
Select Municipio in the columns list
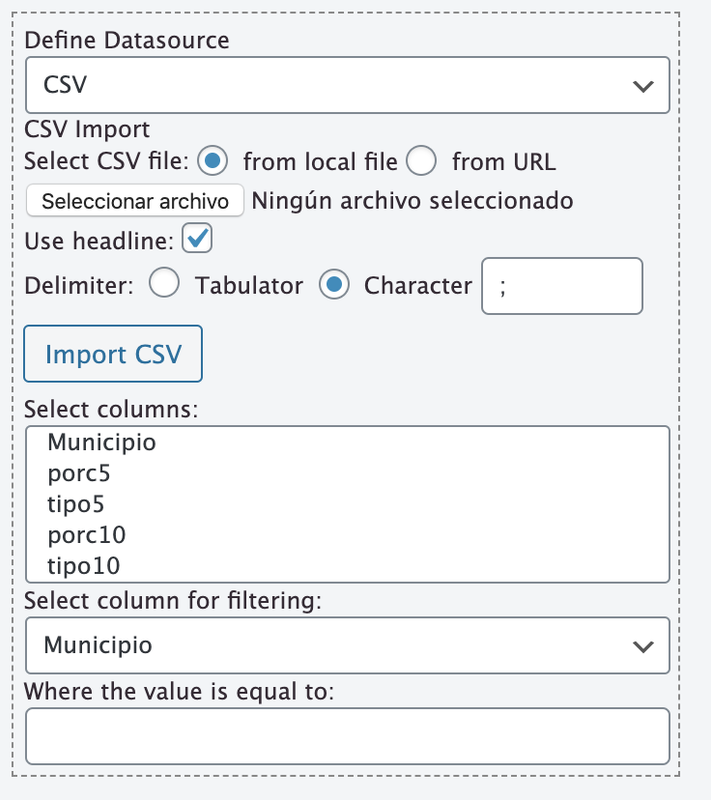pyautogui.click(x=101, y=441)
